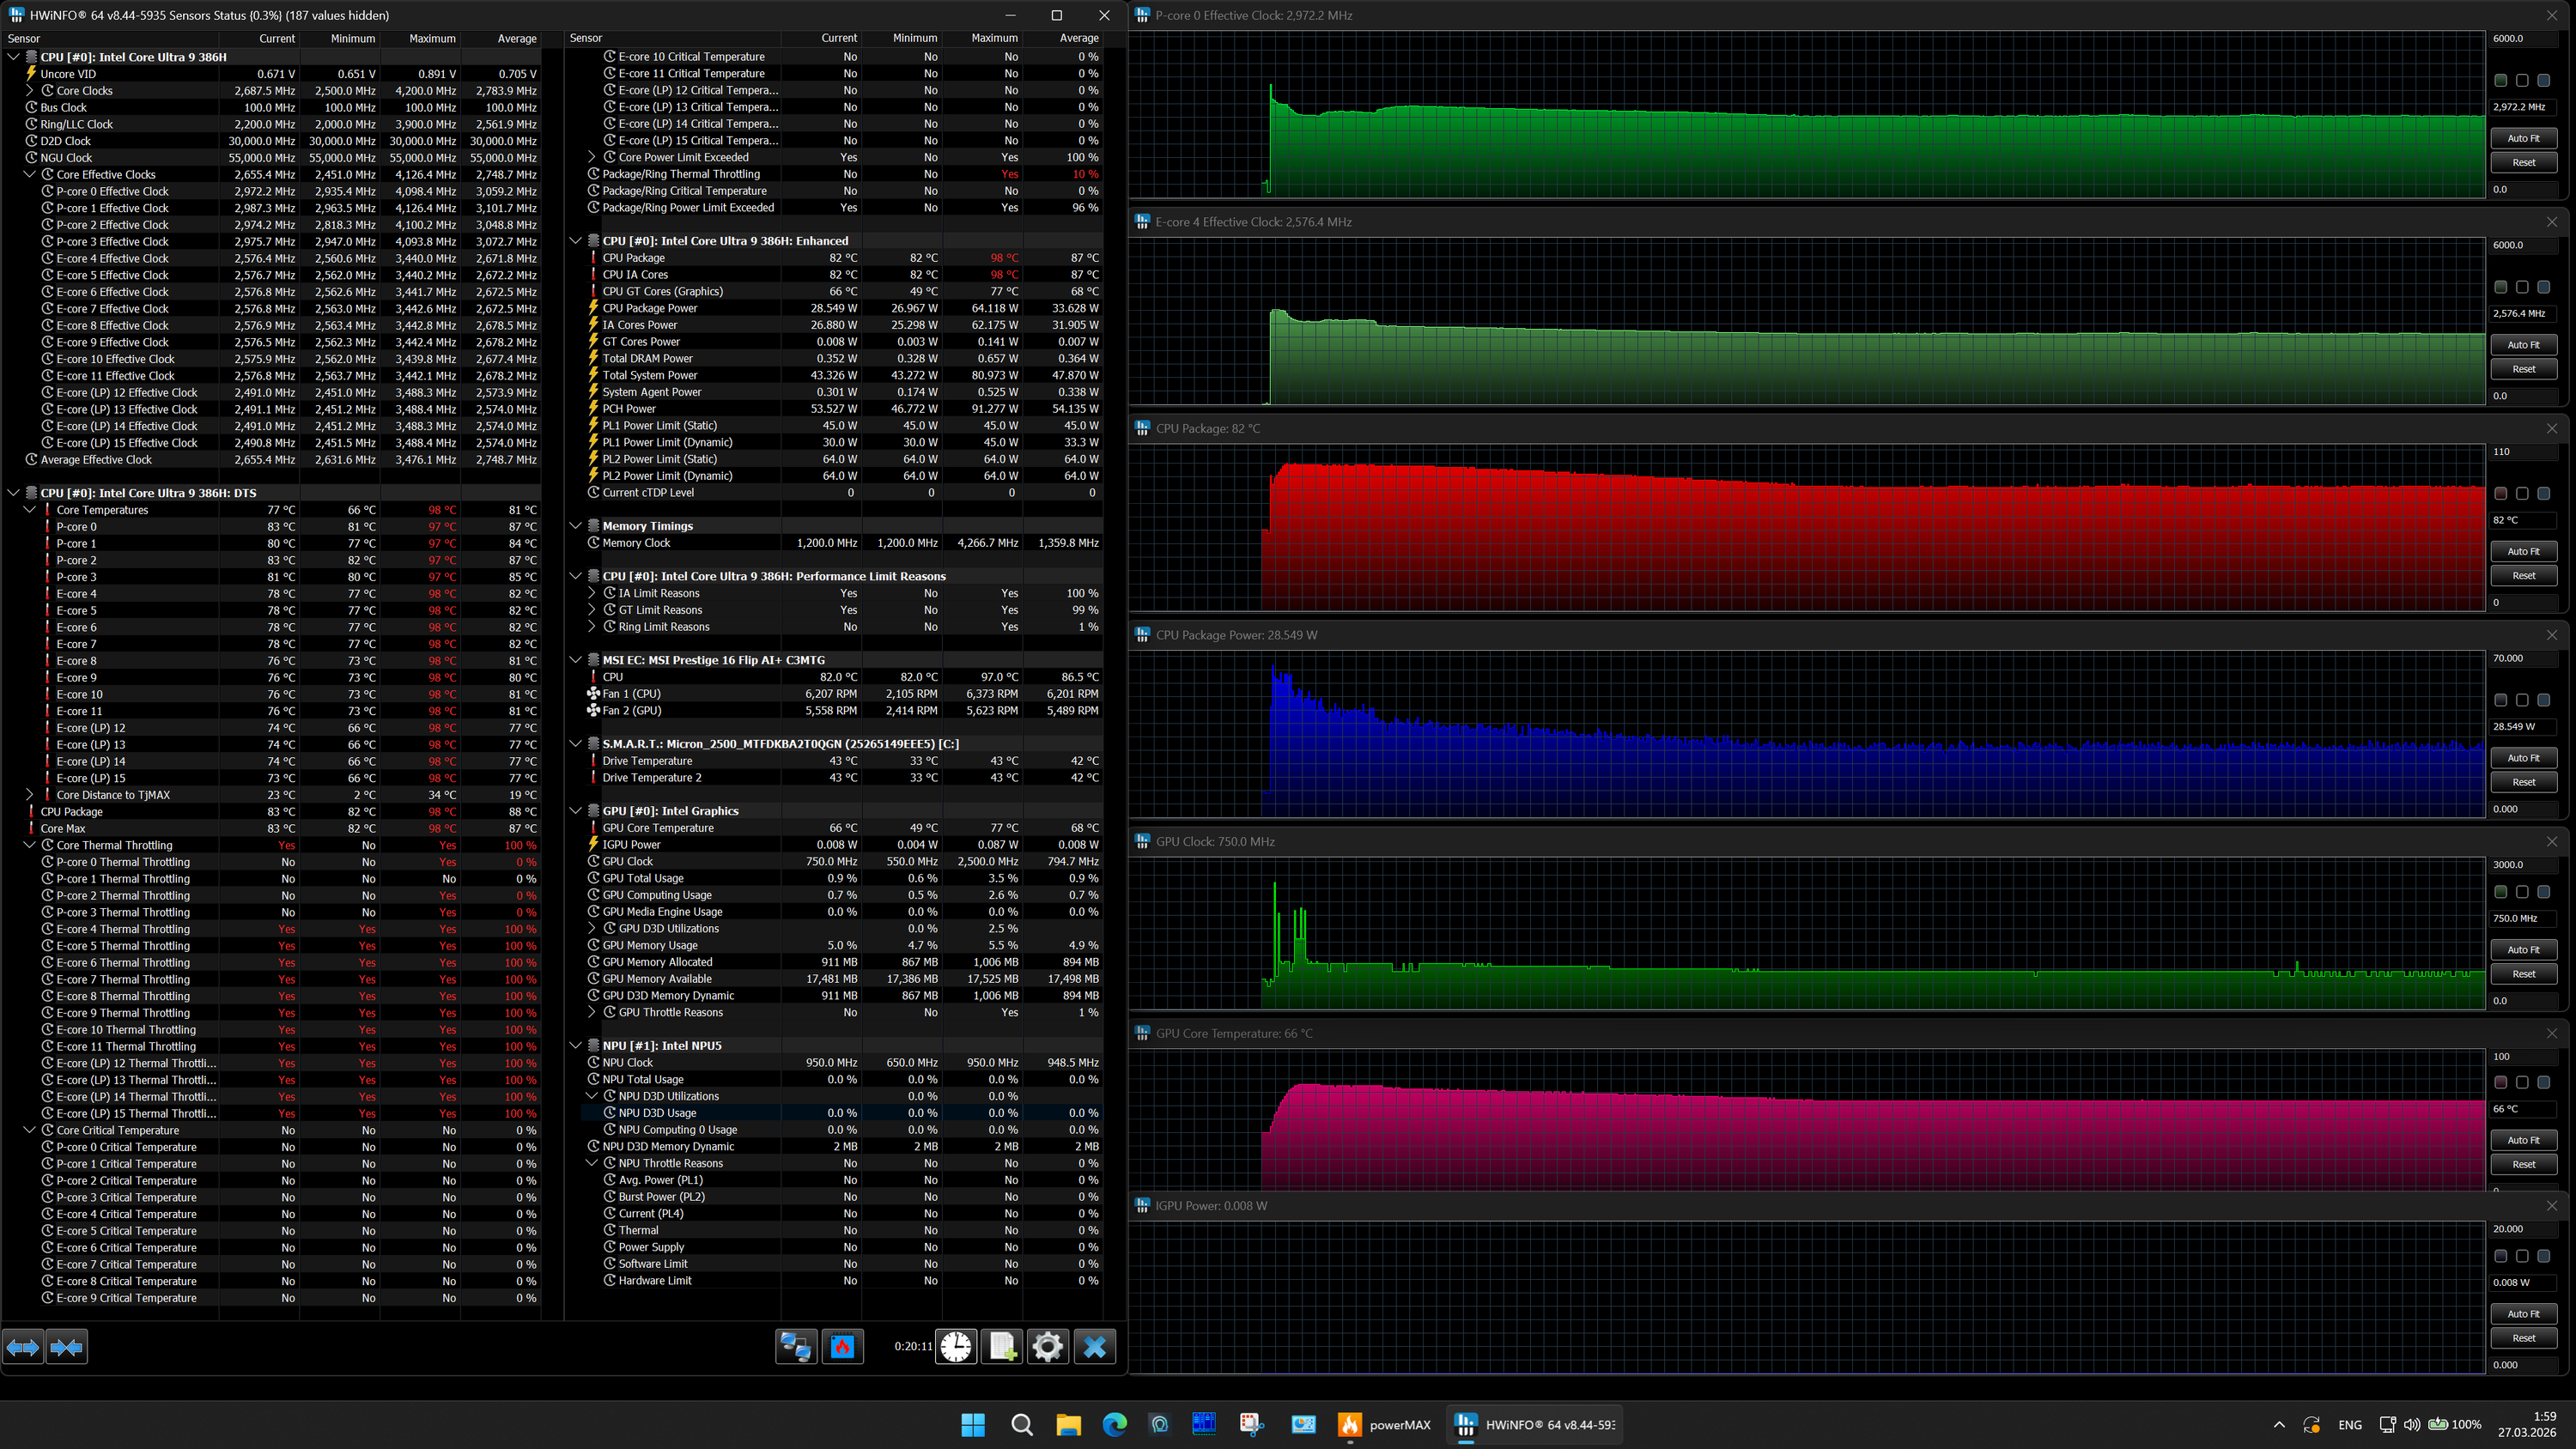Screen dimensions: 2576x1449
Task: Click the expand columns arrows icon
Action: pyautogui.click(x=23, y=1347)
